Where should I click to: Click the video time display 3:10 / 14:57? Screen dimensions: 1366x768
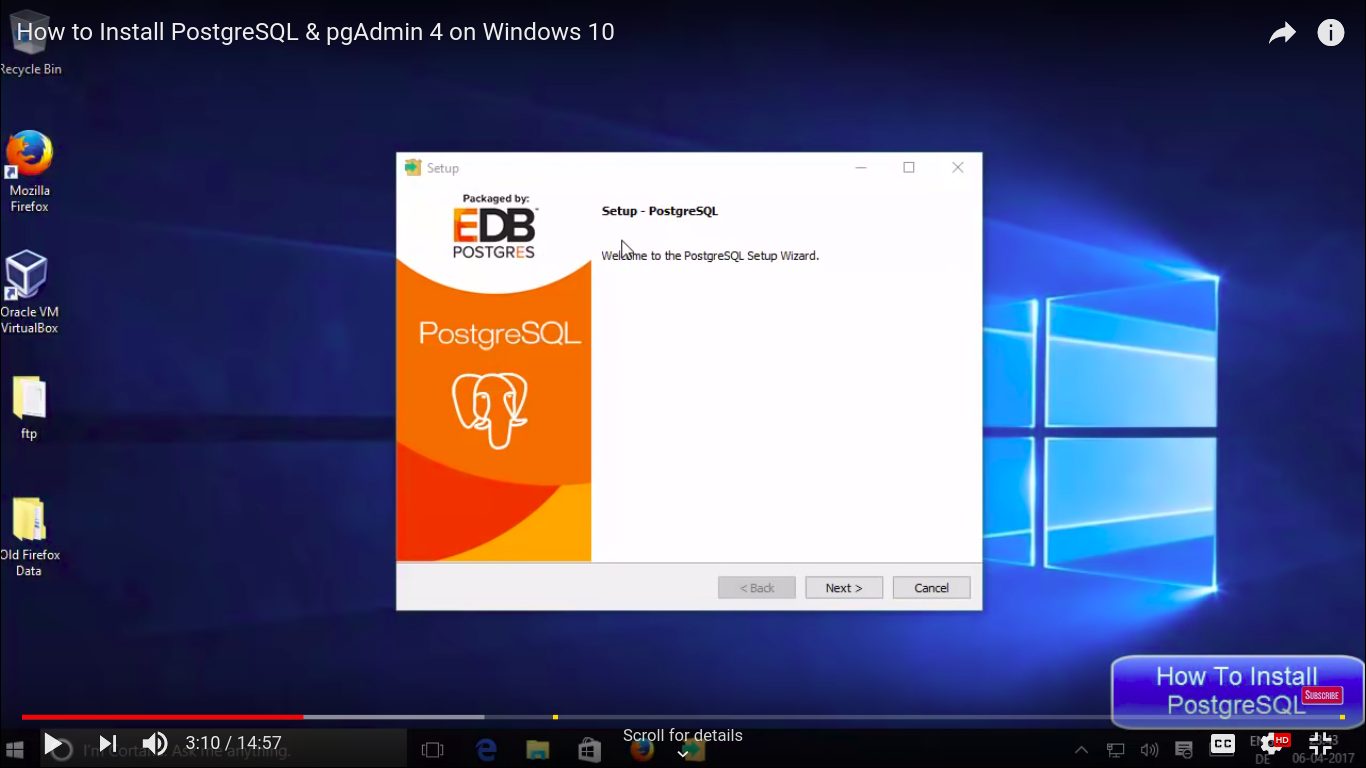[233, 743]
